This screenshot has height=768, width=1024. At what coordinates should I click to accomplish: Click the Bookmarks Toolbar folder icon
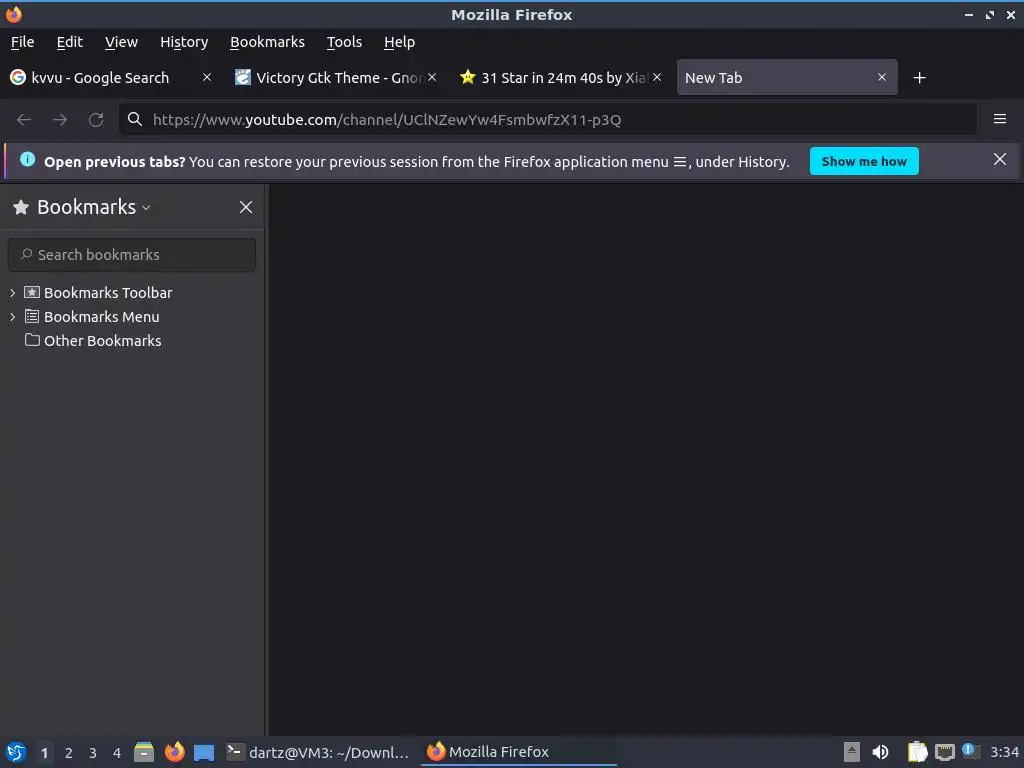tap(32, 292)
